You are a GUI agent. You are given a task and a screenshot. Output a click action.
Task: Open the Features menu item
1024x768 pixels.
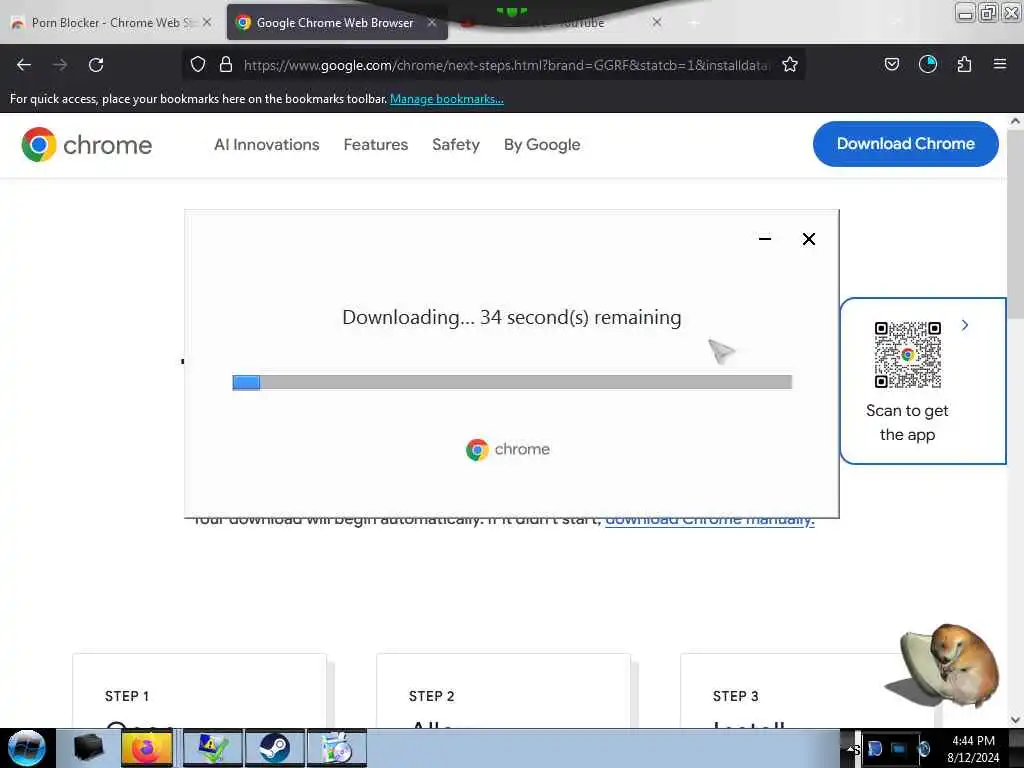[x=376, y=144]
